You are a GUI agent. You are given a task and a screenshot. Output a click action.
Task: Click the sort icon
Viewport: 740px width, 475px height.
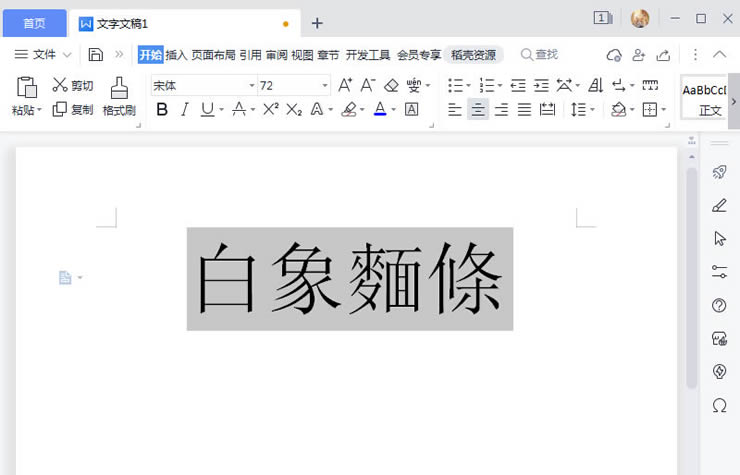[x=596, y=85]
